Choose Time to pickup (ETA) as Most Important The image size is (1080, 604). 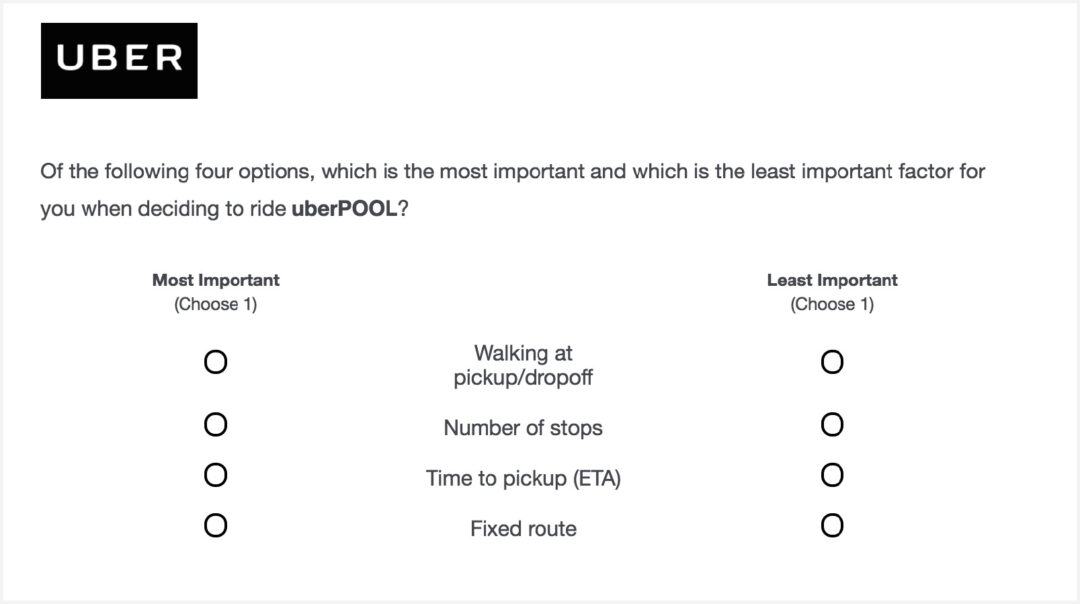(x=216, y=475)
